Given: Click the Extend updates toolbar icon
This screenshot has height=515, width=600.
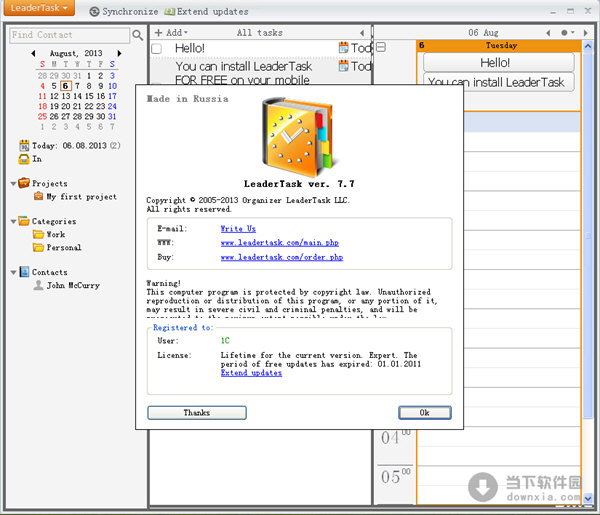Looking at the screenshot, I should pyautogui.click(x=170, y=12).
